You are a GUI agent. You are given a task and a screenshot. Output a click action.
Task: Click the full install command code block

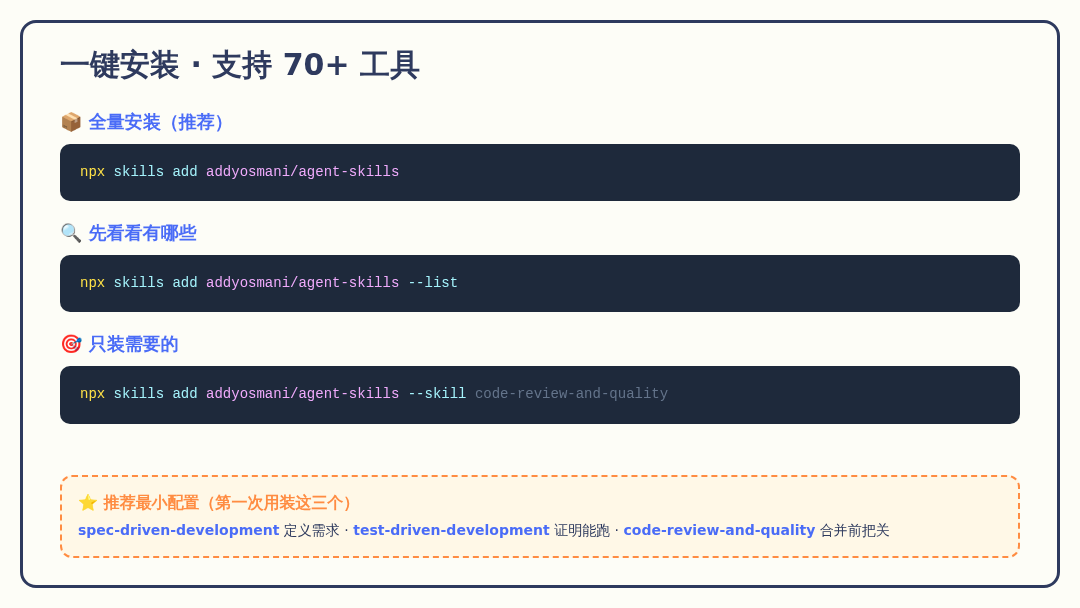[x=540, y=172]
